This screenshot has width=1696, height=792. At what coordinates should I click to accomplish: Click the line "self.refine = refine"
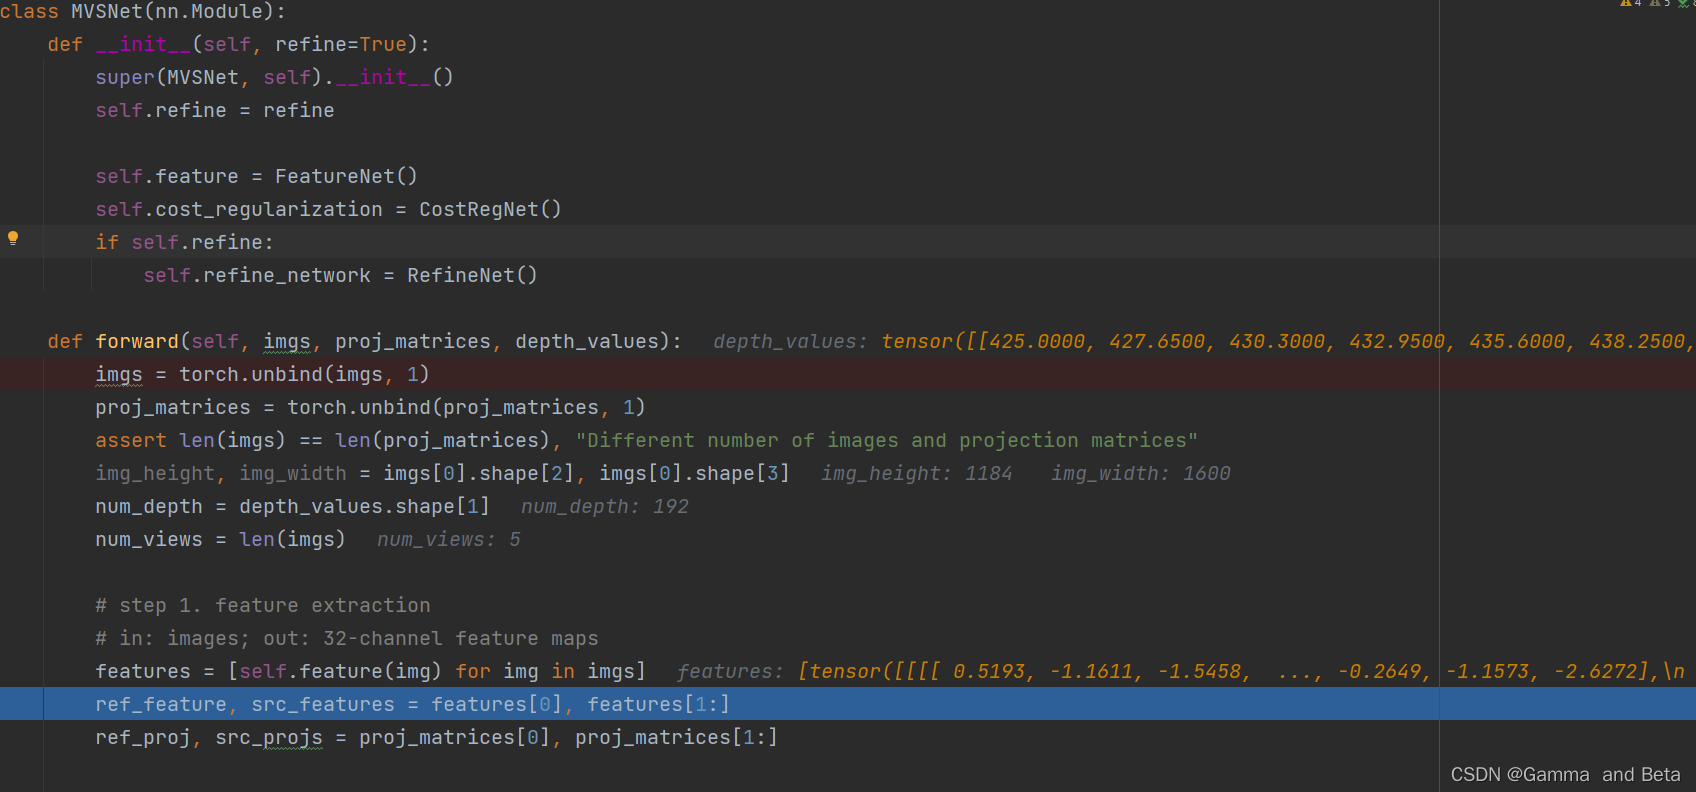[x=215, y=110]
